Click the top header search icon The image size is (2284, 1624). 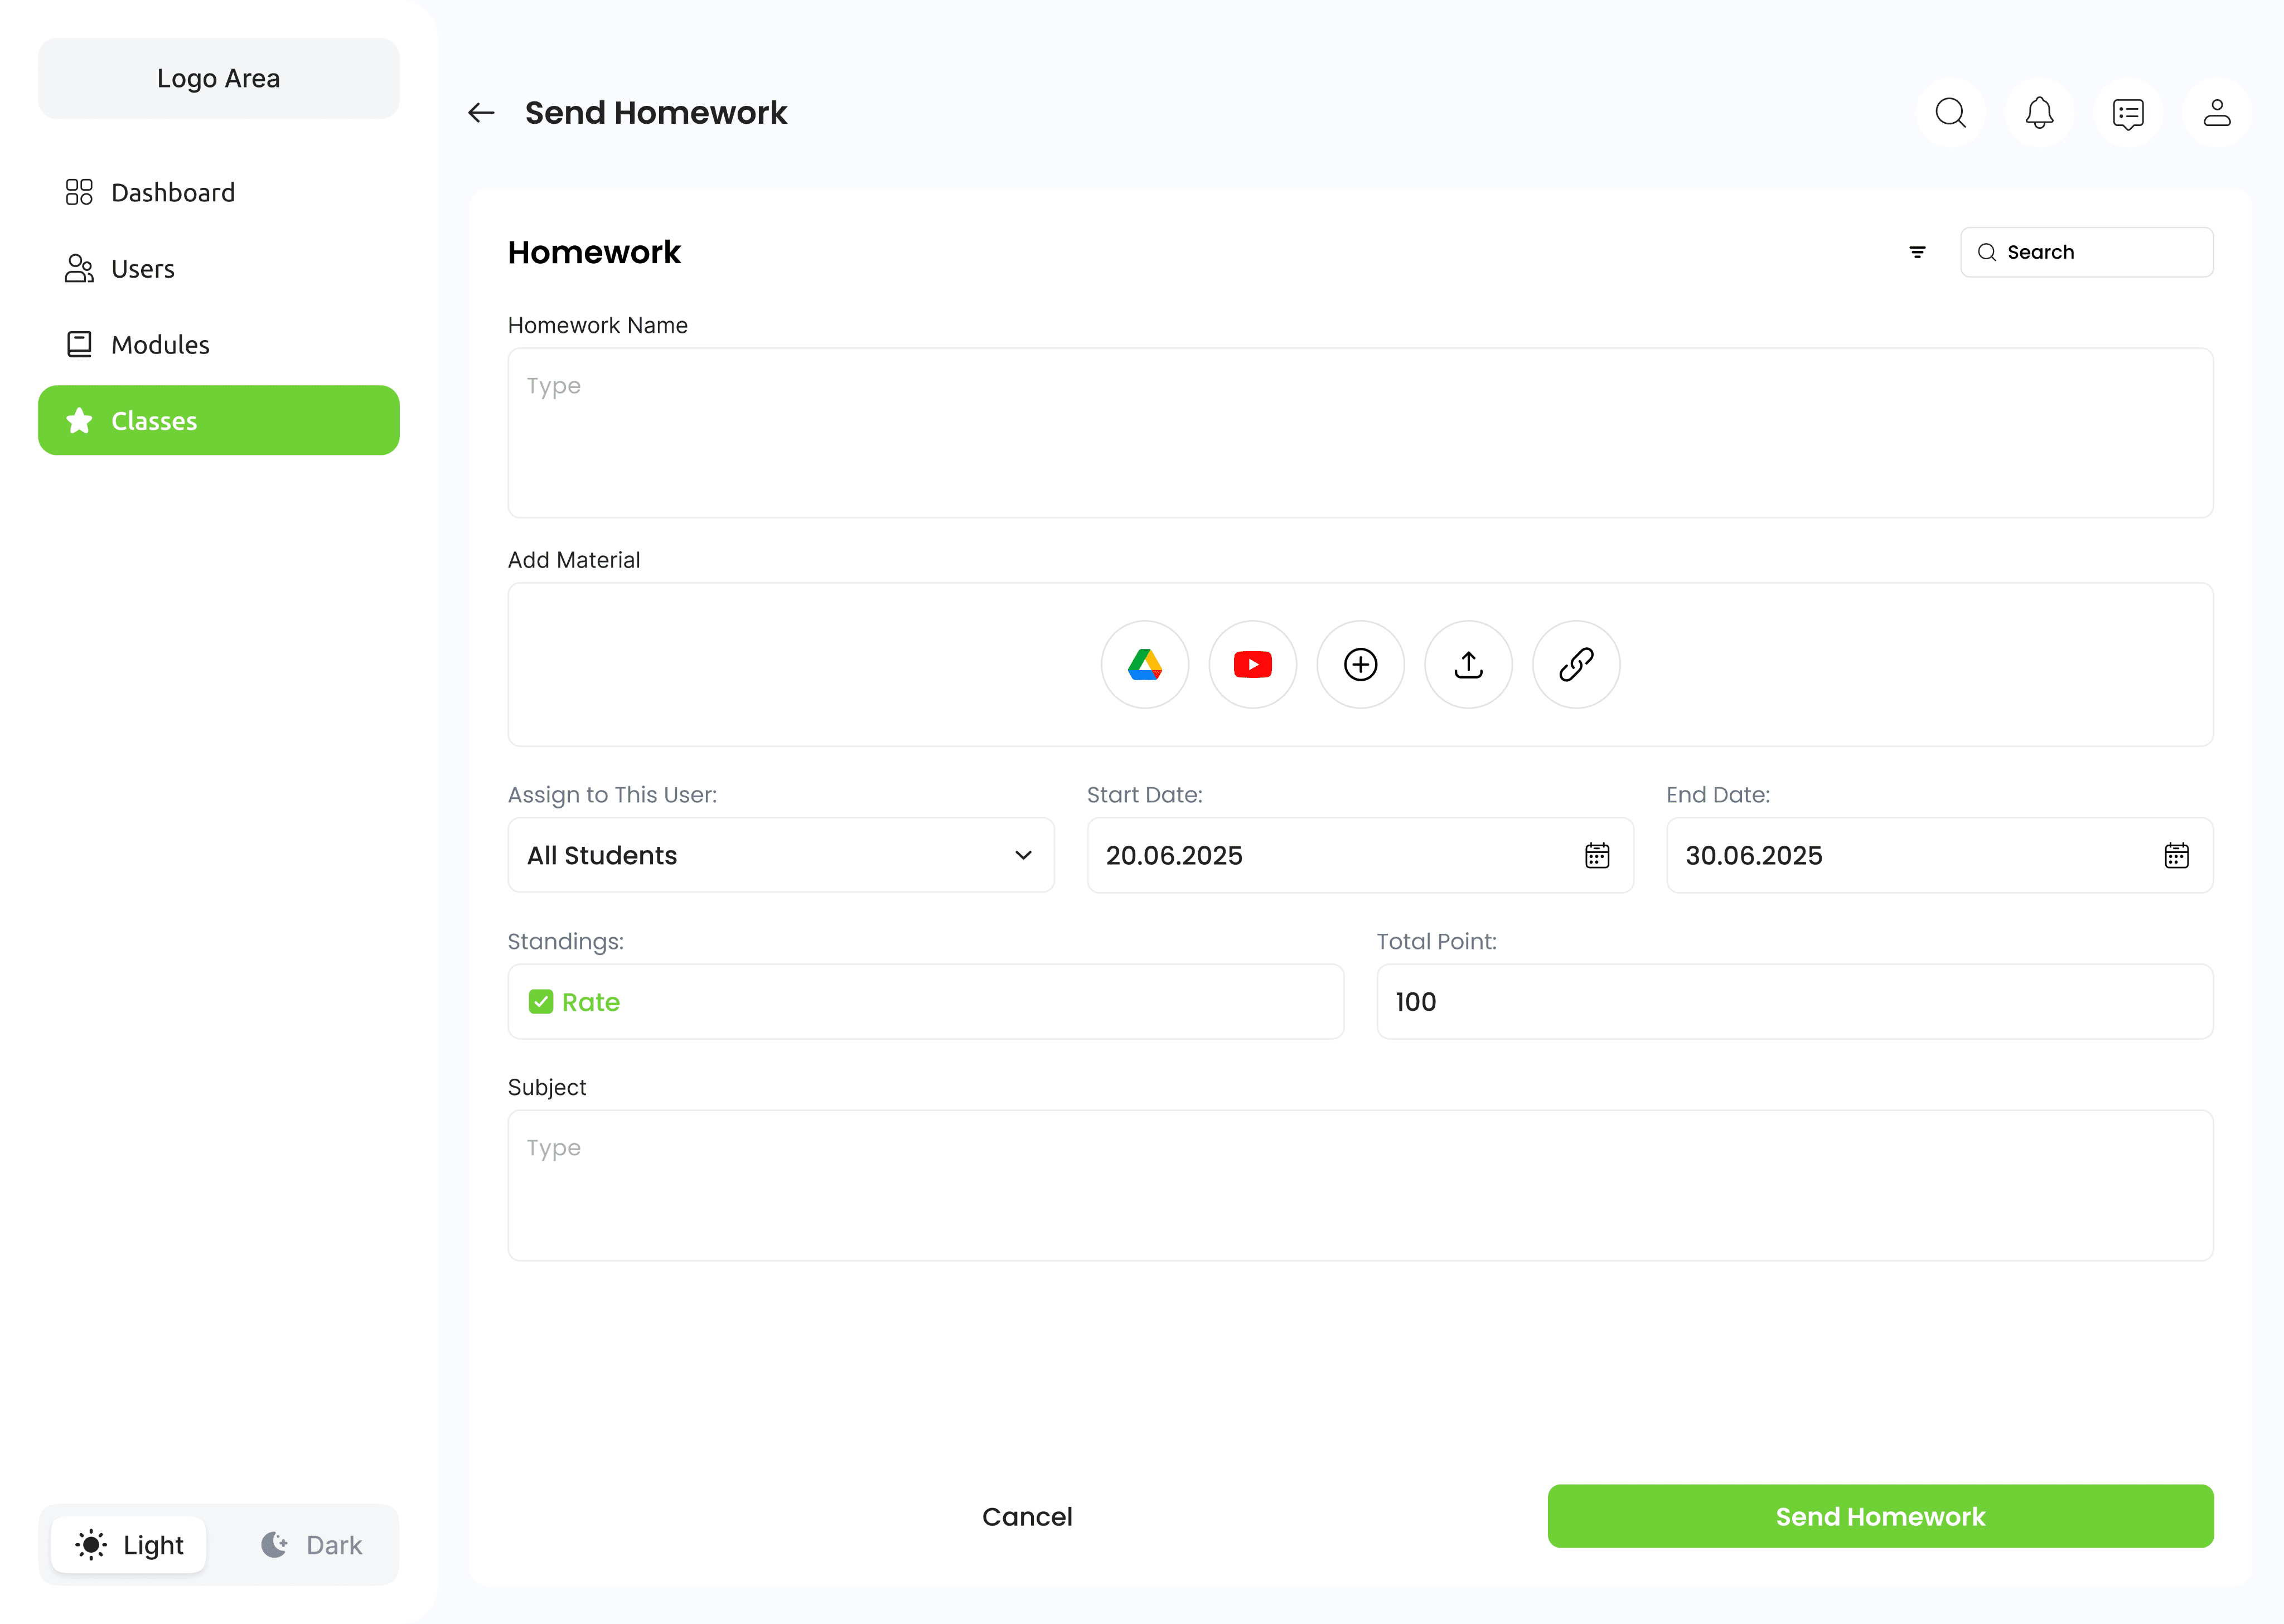1950,113
